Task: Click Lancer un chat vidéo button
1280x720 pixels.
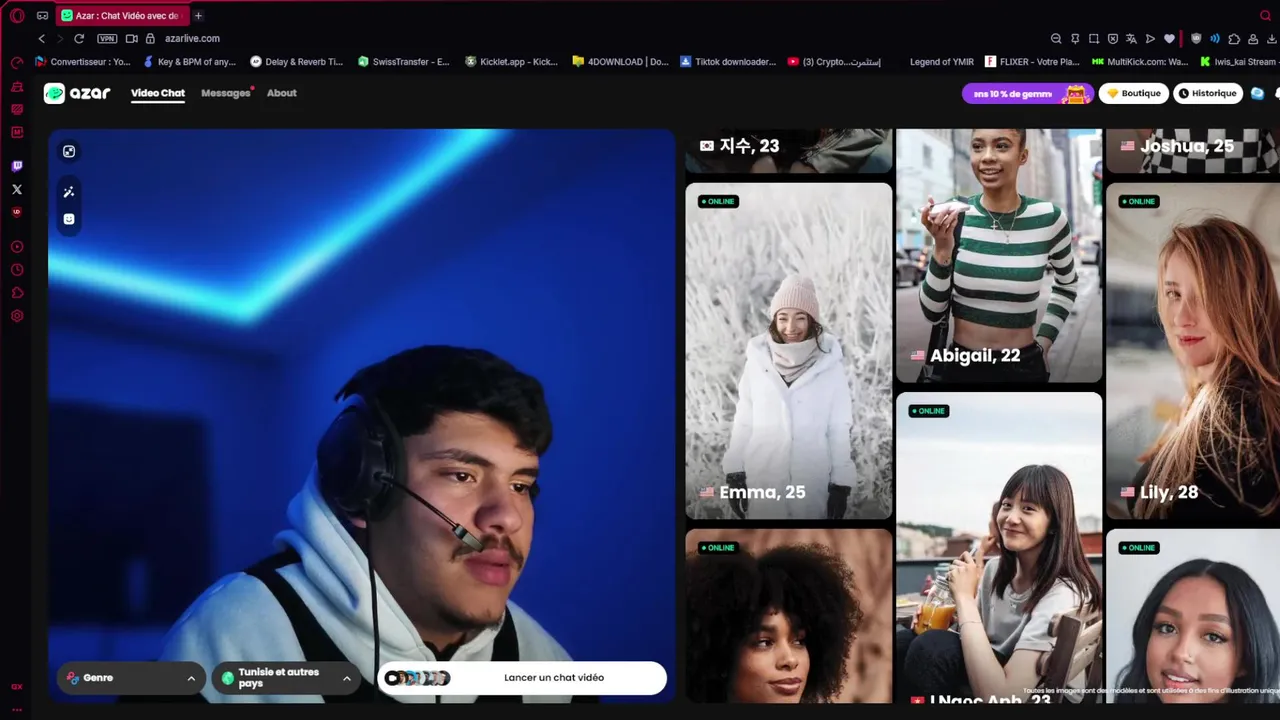Action: point(522,678)
